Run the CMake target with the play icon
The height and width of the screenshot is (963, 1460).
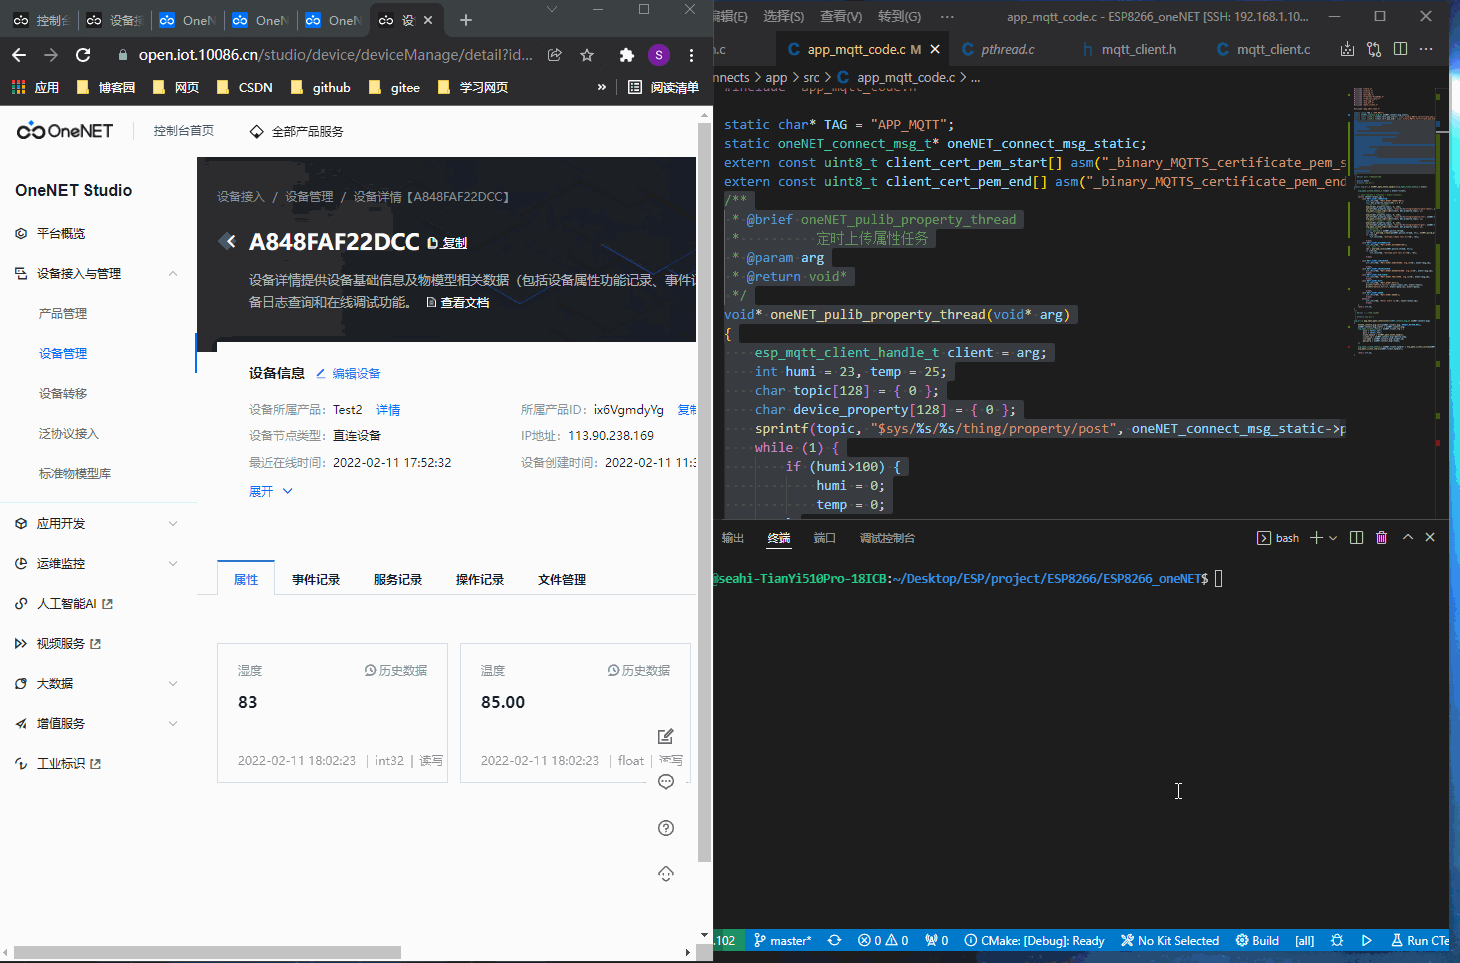[x=1366, y=941]
